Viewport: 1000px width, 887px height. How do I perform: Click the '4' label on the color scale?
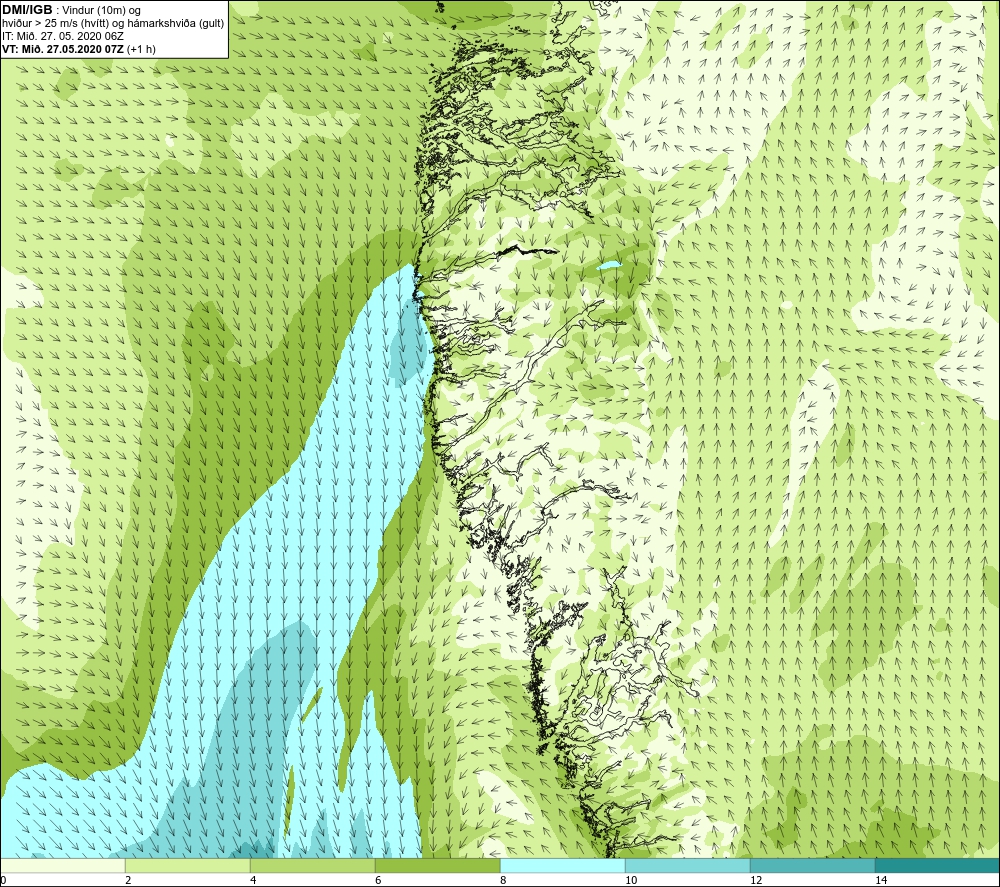(x=253, y=880)
